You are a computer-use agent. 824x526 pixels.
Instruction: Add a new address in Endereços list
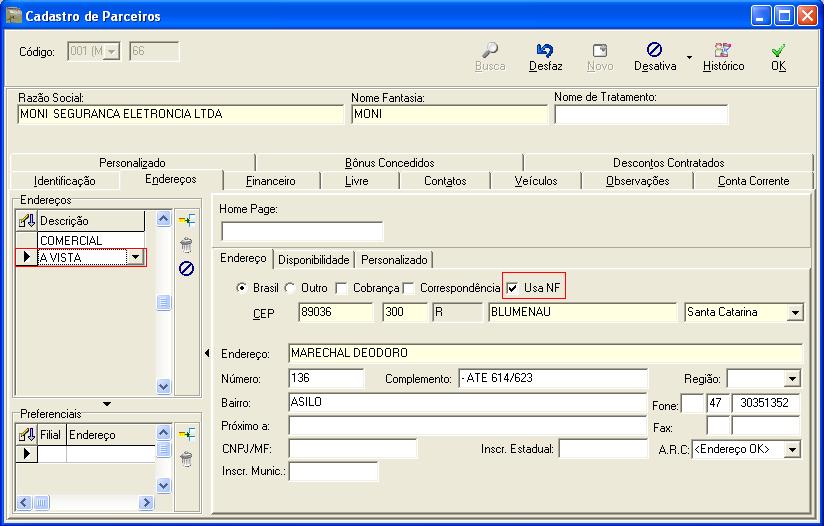187,220
